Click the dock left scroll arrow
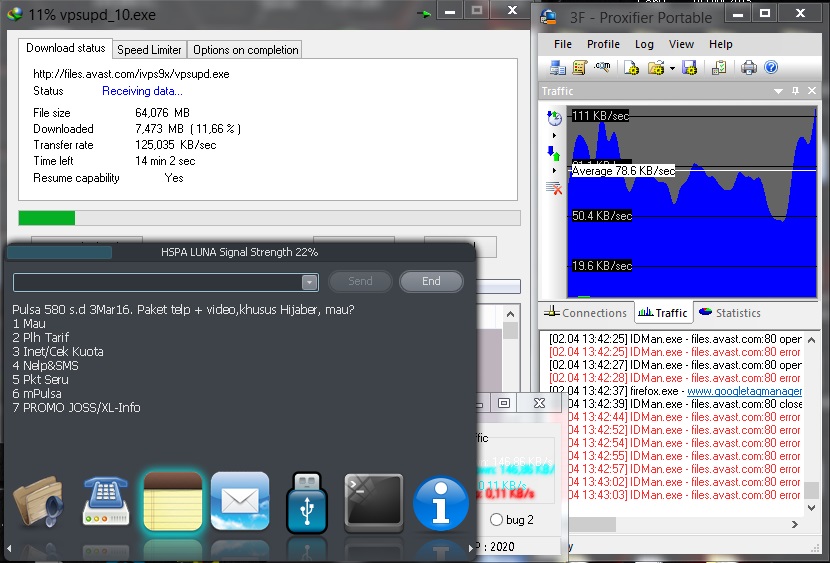This screenshot has width=830, height=563. point(9,548)
